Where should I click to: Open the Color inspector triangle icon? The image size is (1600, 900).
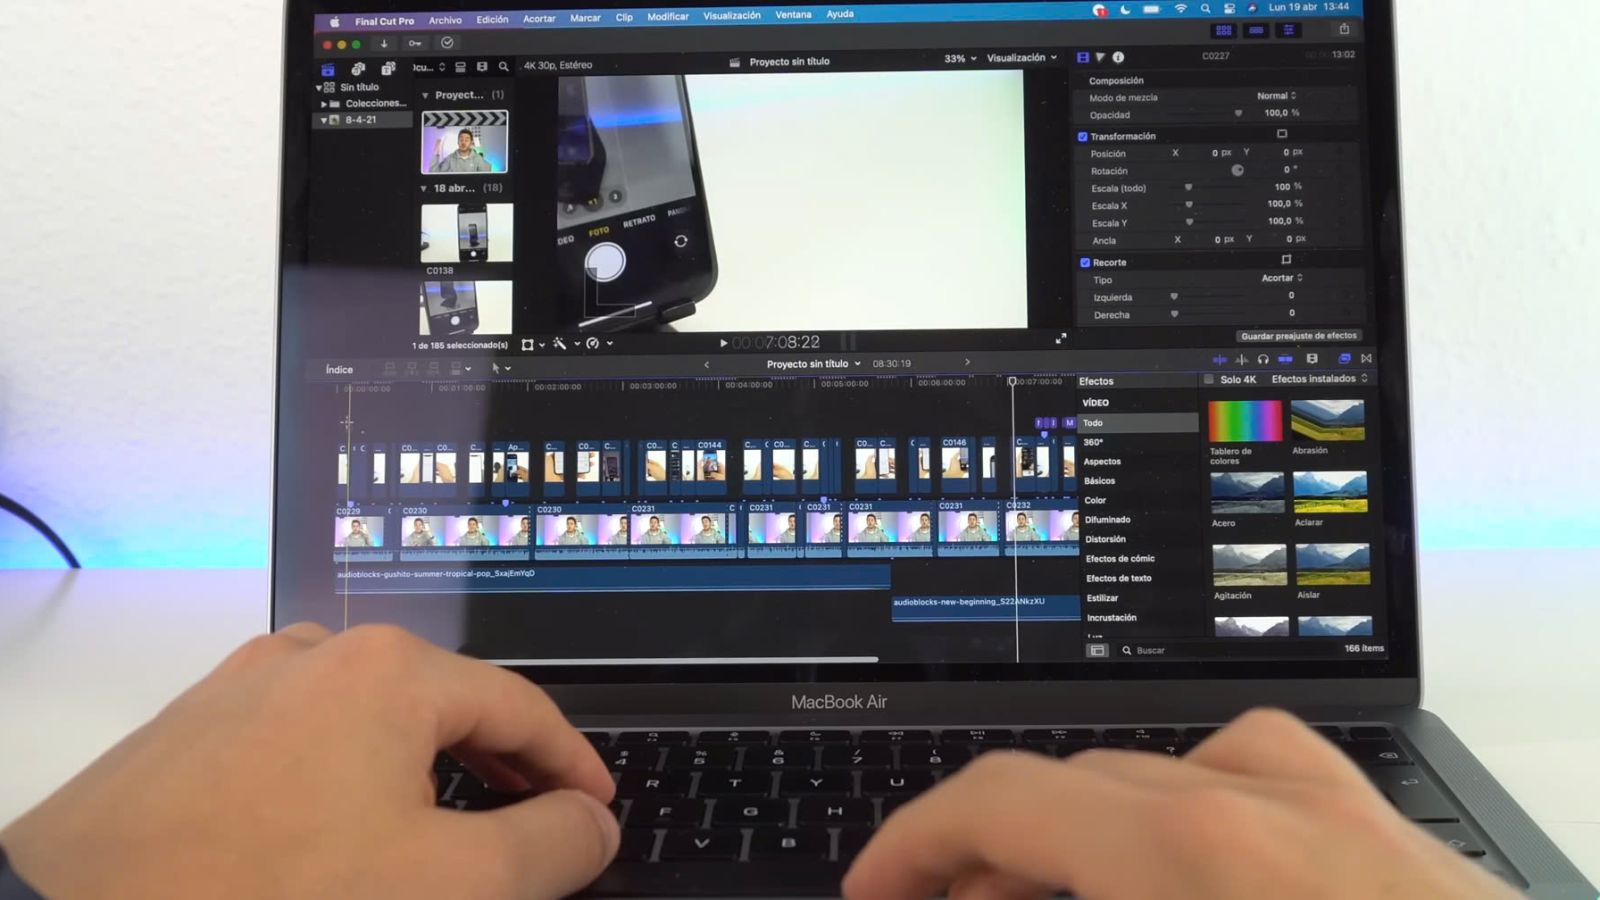pos(1100,58)
